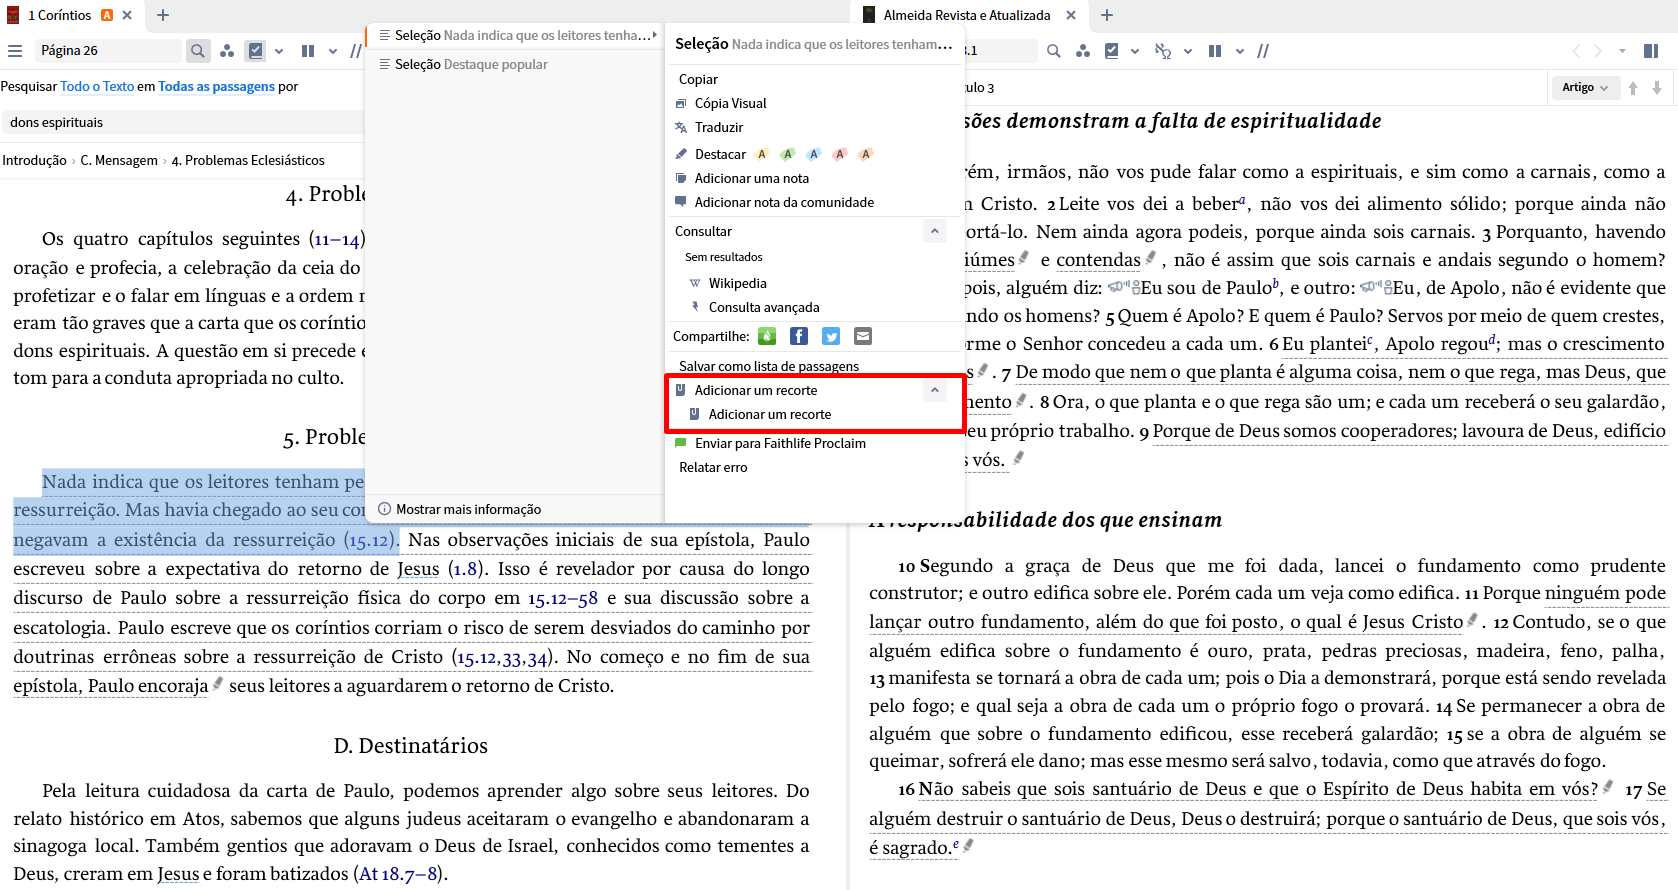Image resolution: width=1678 pixels, height=890 pixels.
Task: Toggle reading plan checkbox icon in left panel
Action: point(256,51)
